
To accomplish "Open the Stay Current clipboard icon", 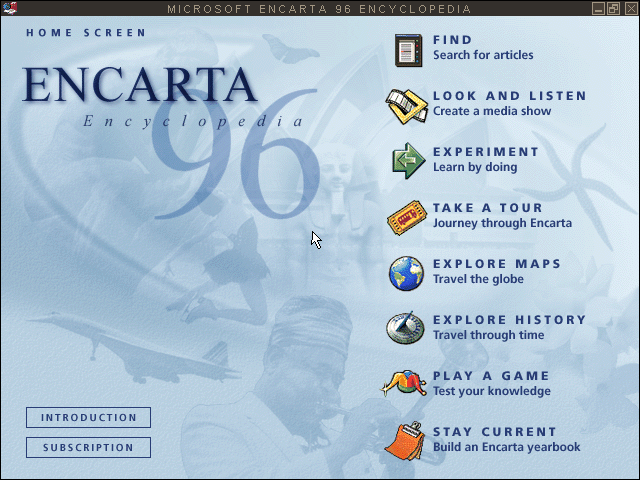I will [x=405, y=441].
